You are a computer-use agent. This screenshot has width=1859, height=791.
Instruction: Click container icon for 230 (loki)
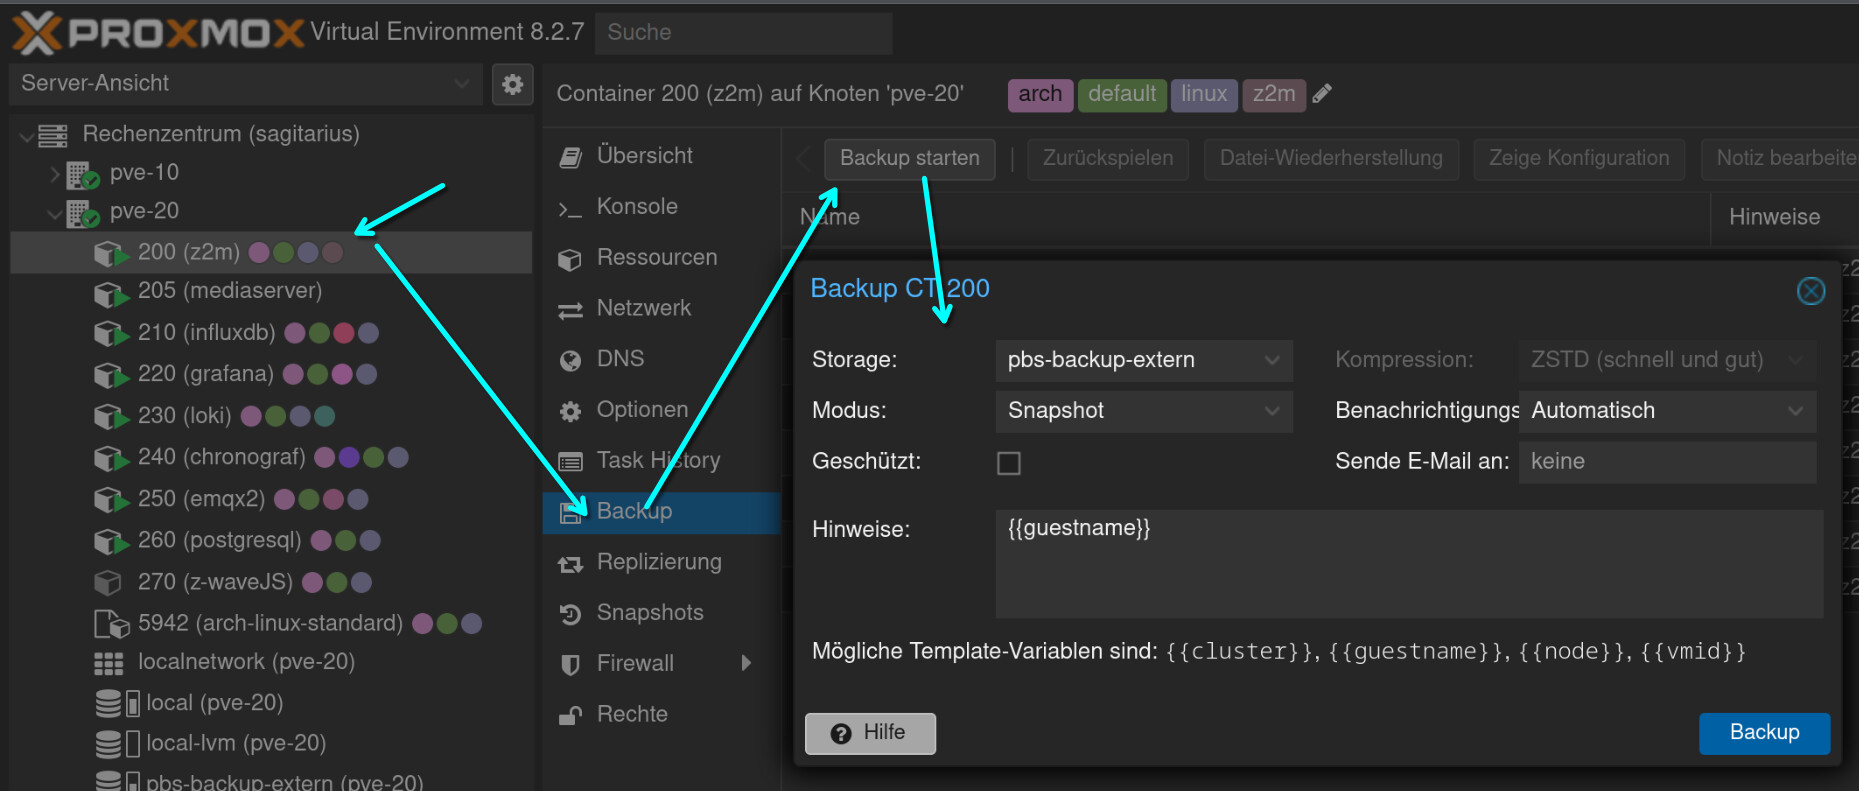(x=111, y=417)
